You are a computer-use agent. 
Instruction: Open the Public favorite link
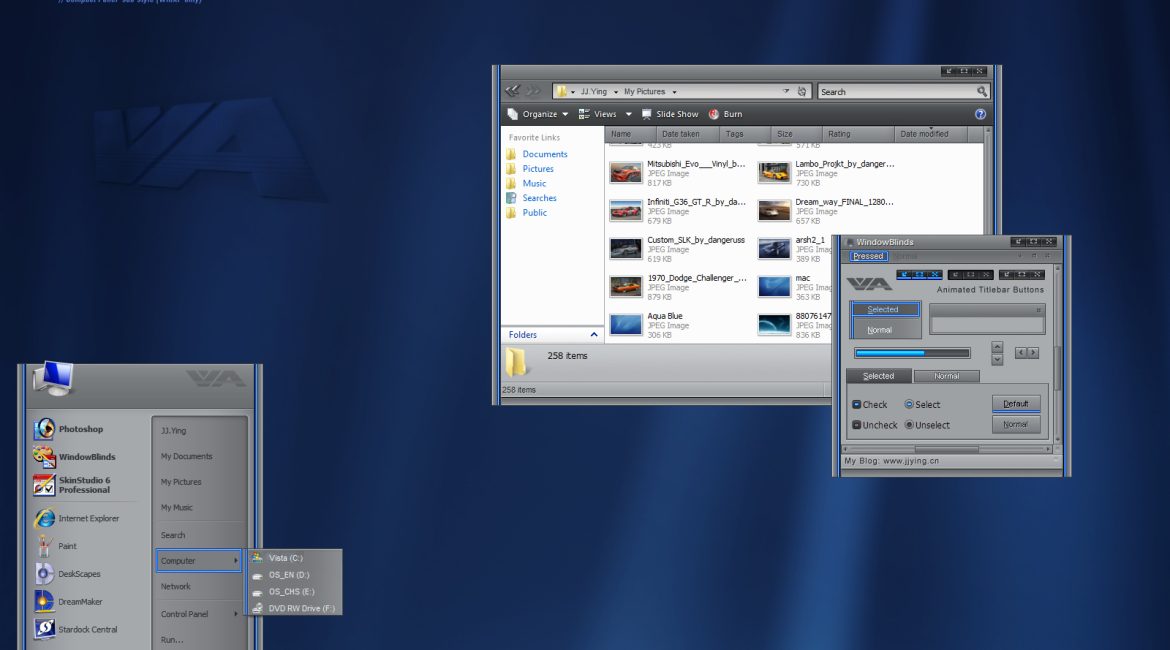tap(534, 213)
